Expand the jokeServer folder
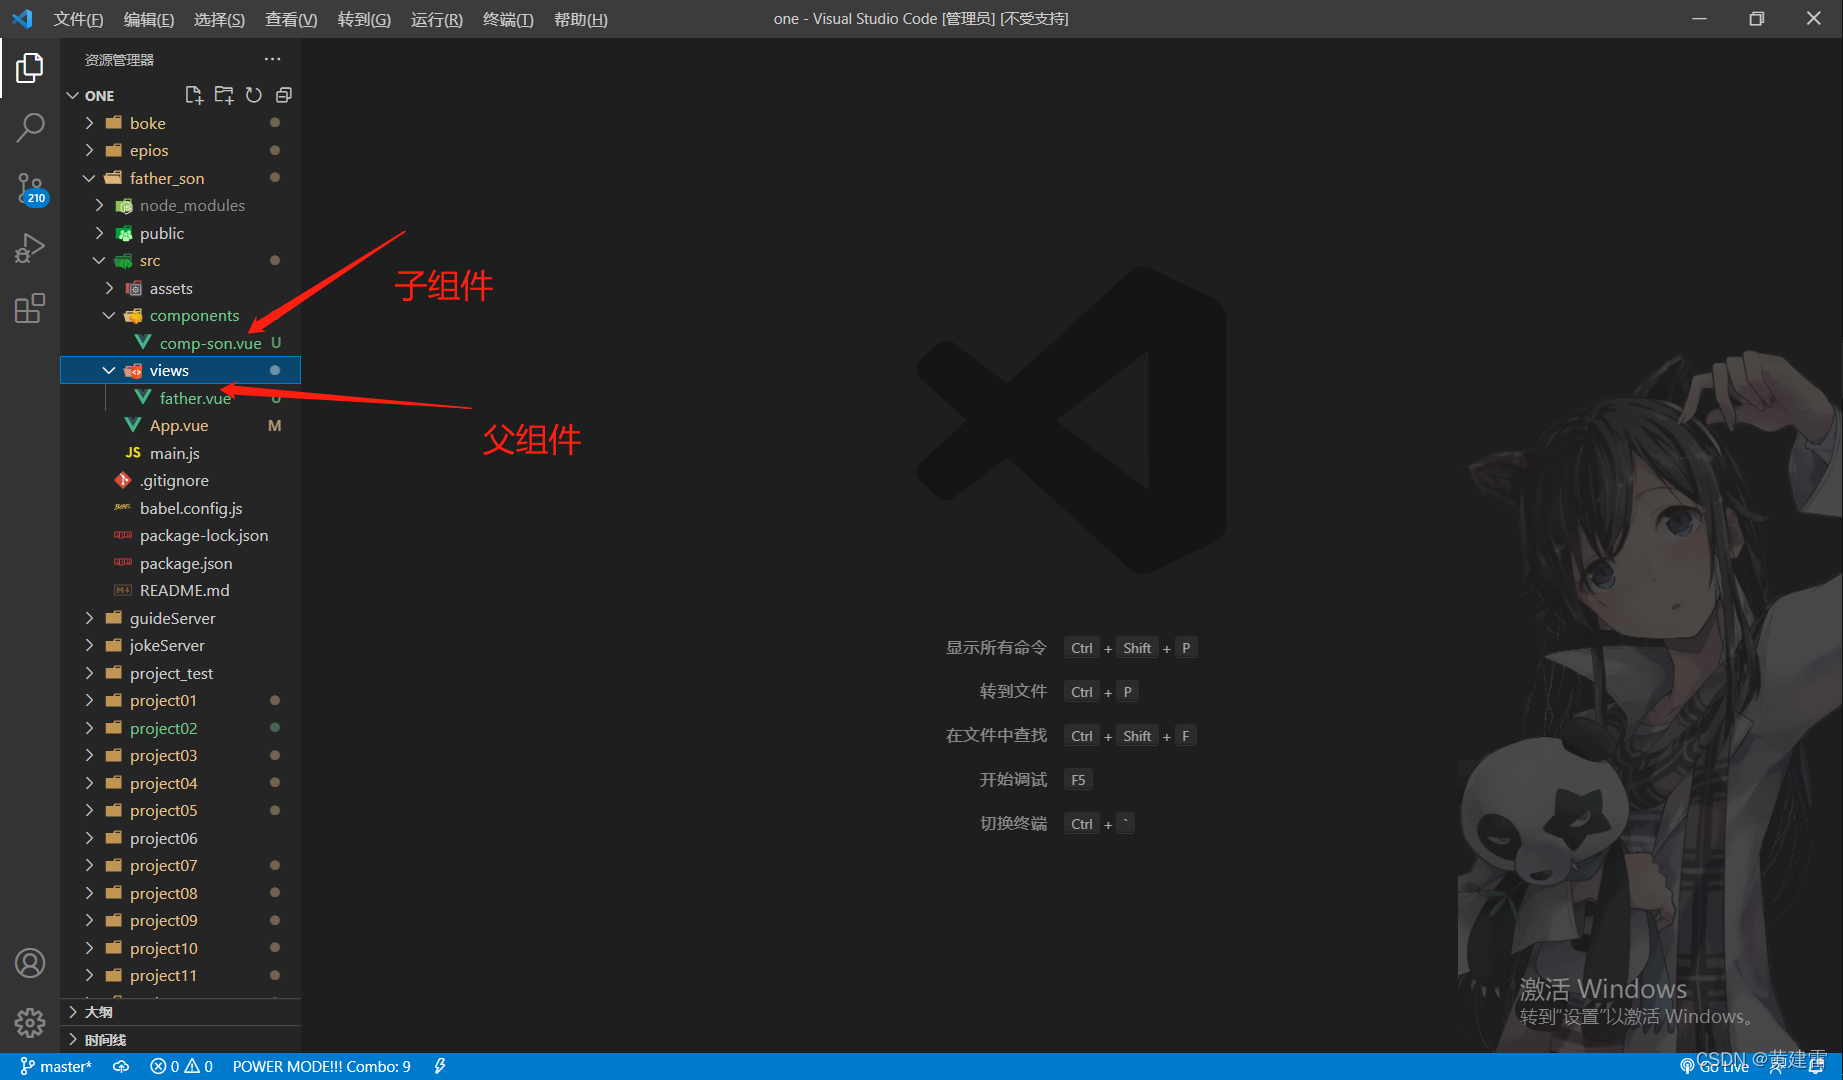1843x1080 pixels. [x=89, y=645]
